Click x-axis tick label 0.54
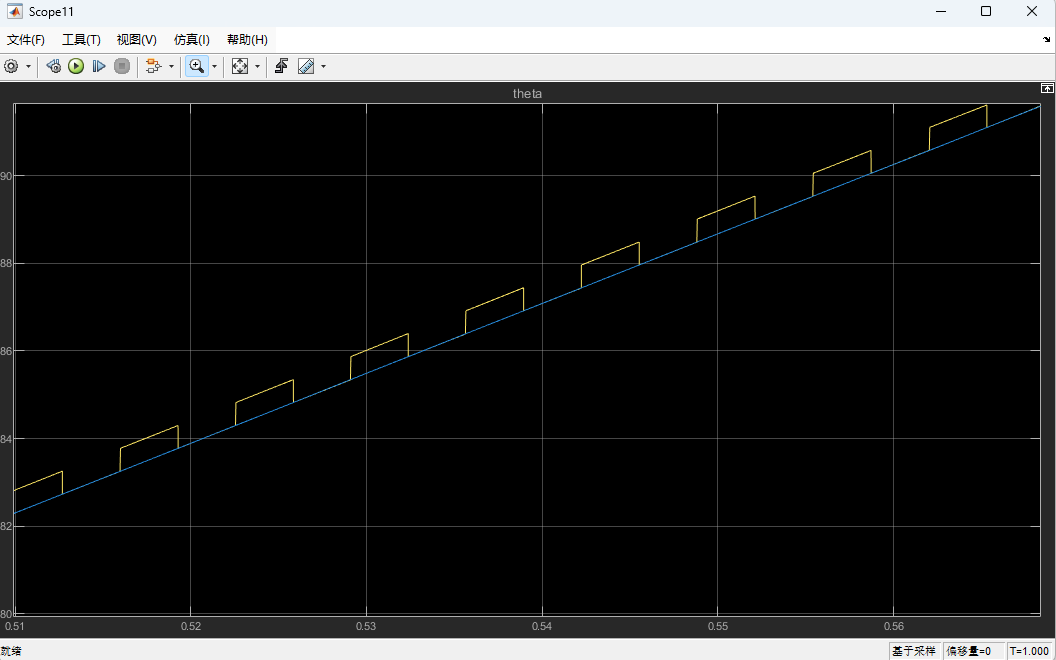 pos(542,627)
